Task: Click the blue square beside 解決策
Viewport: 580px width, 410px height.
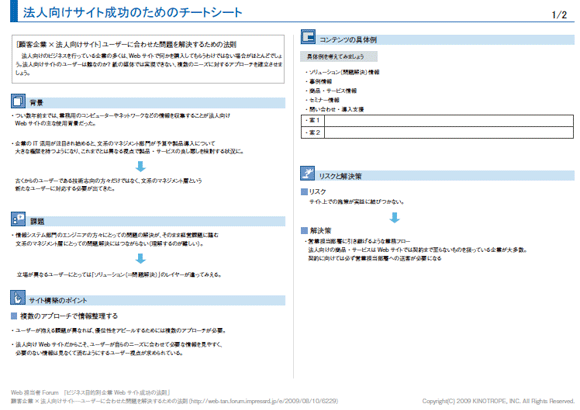Action: pyautogui.click(x=304, y=231)
